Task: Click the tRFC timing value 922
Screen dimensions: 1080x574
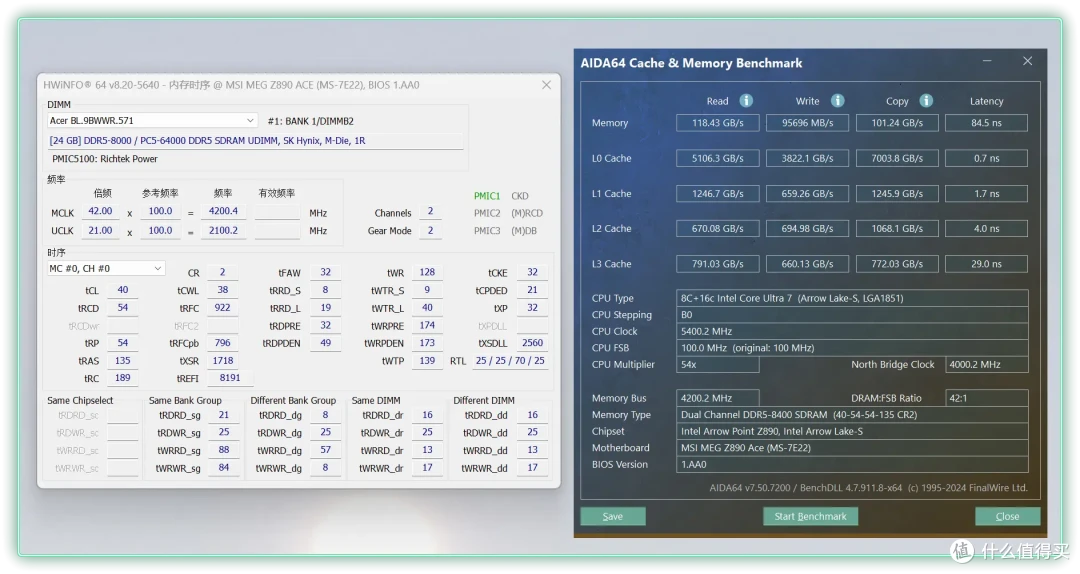Action: point(222,307)
